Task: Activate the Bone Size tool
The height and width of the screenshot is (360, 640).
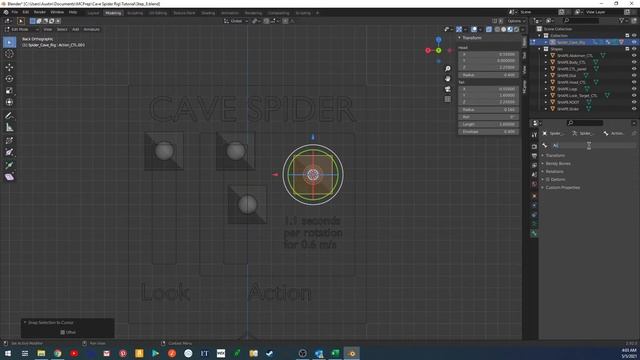Action: tap(9, 152)
